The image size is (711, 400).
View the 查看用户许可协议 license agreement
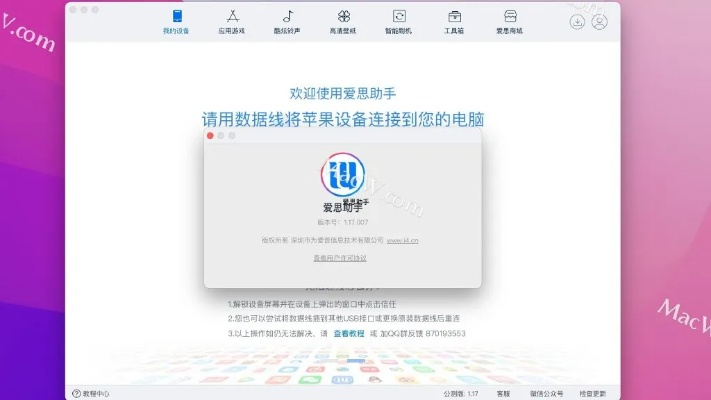tap(340, 258)
